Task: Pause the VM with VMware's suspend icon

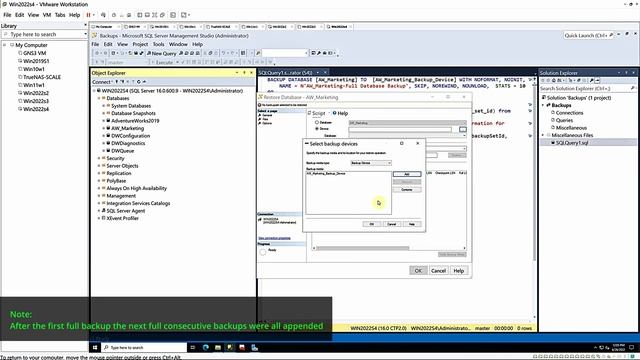Action: tap(88, 15)
